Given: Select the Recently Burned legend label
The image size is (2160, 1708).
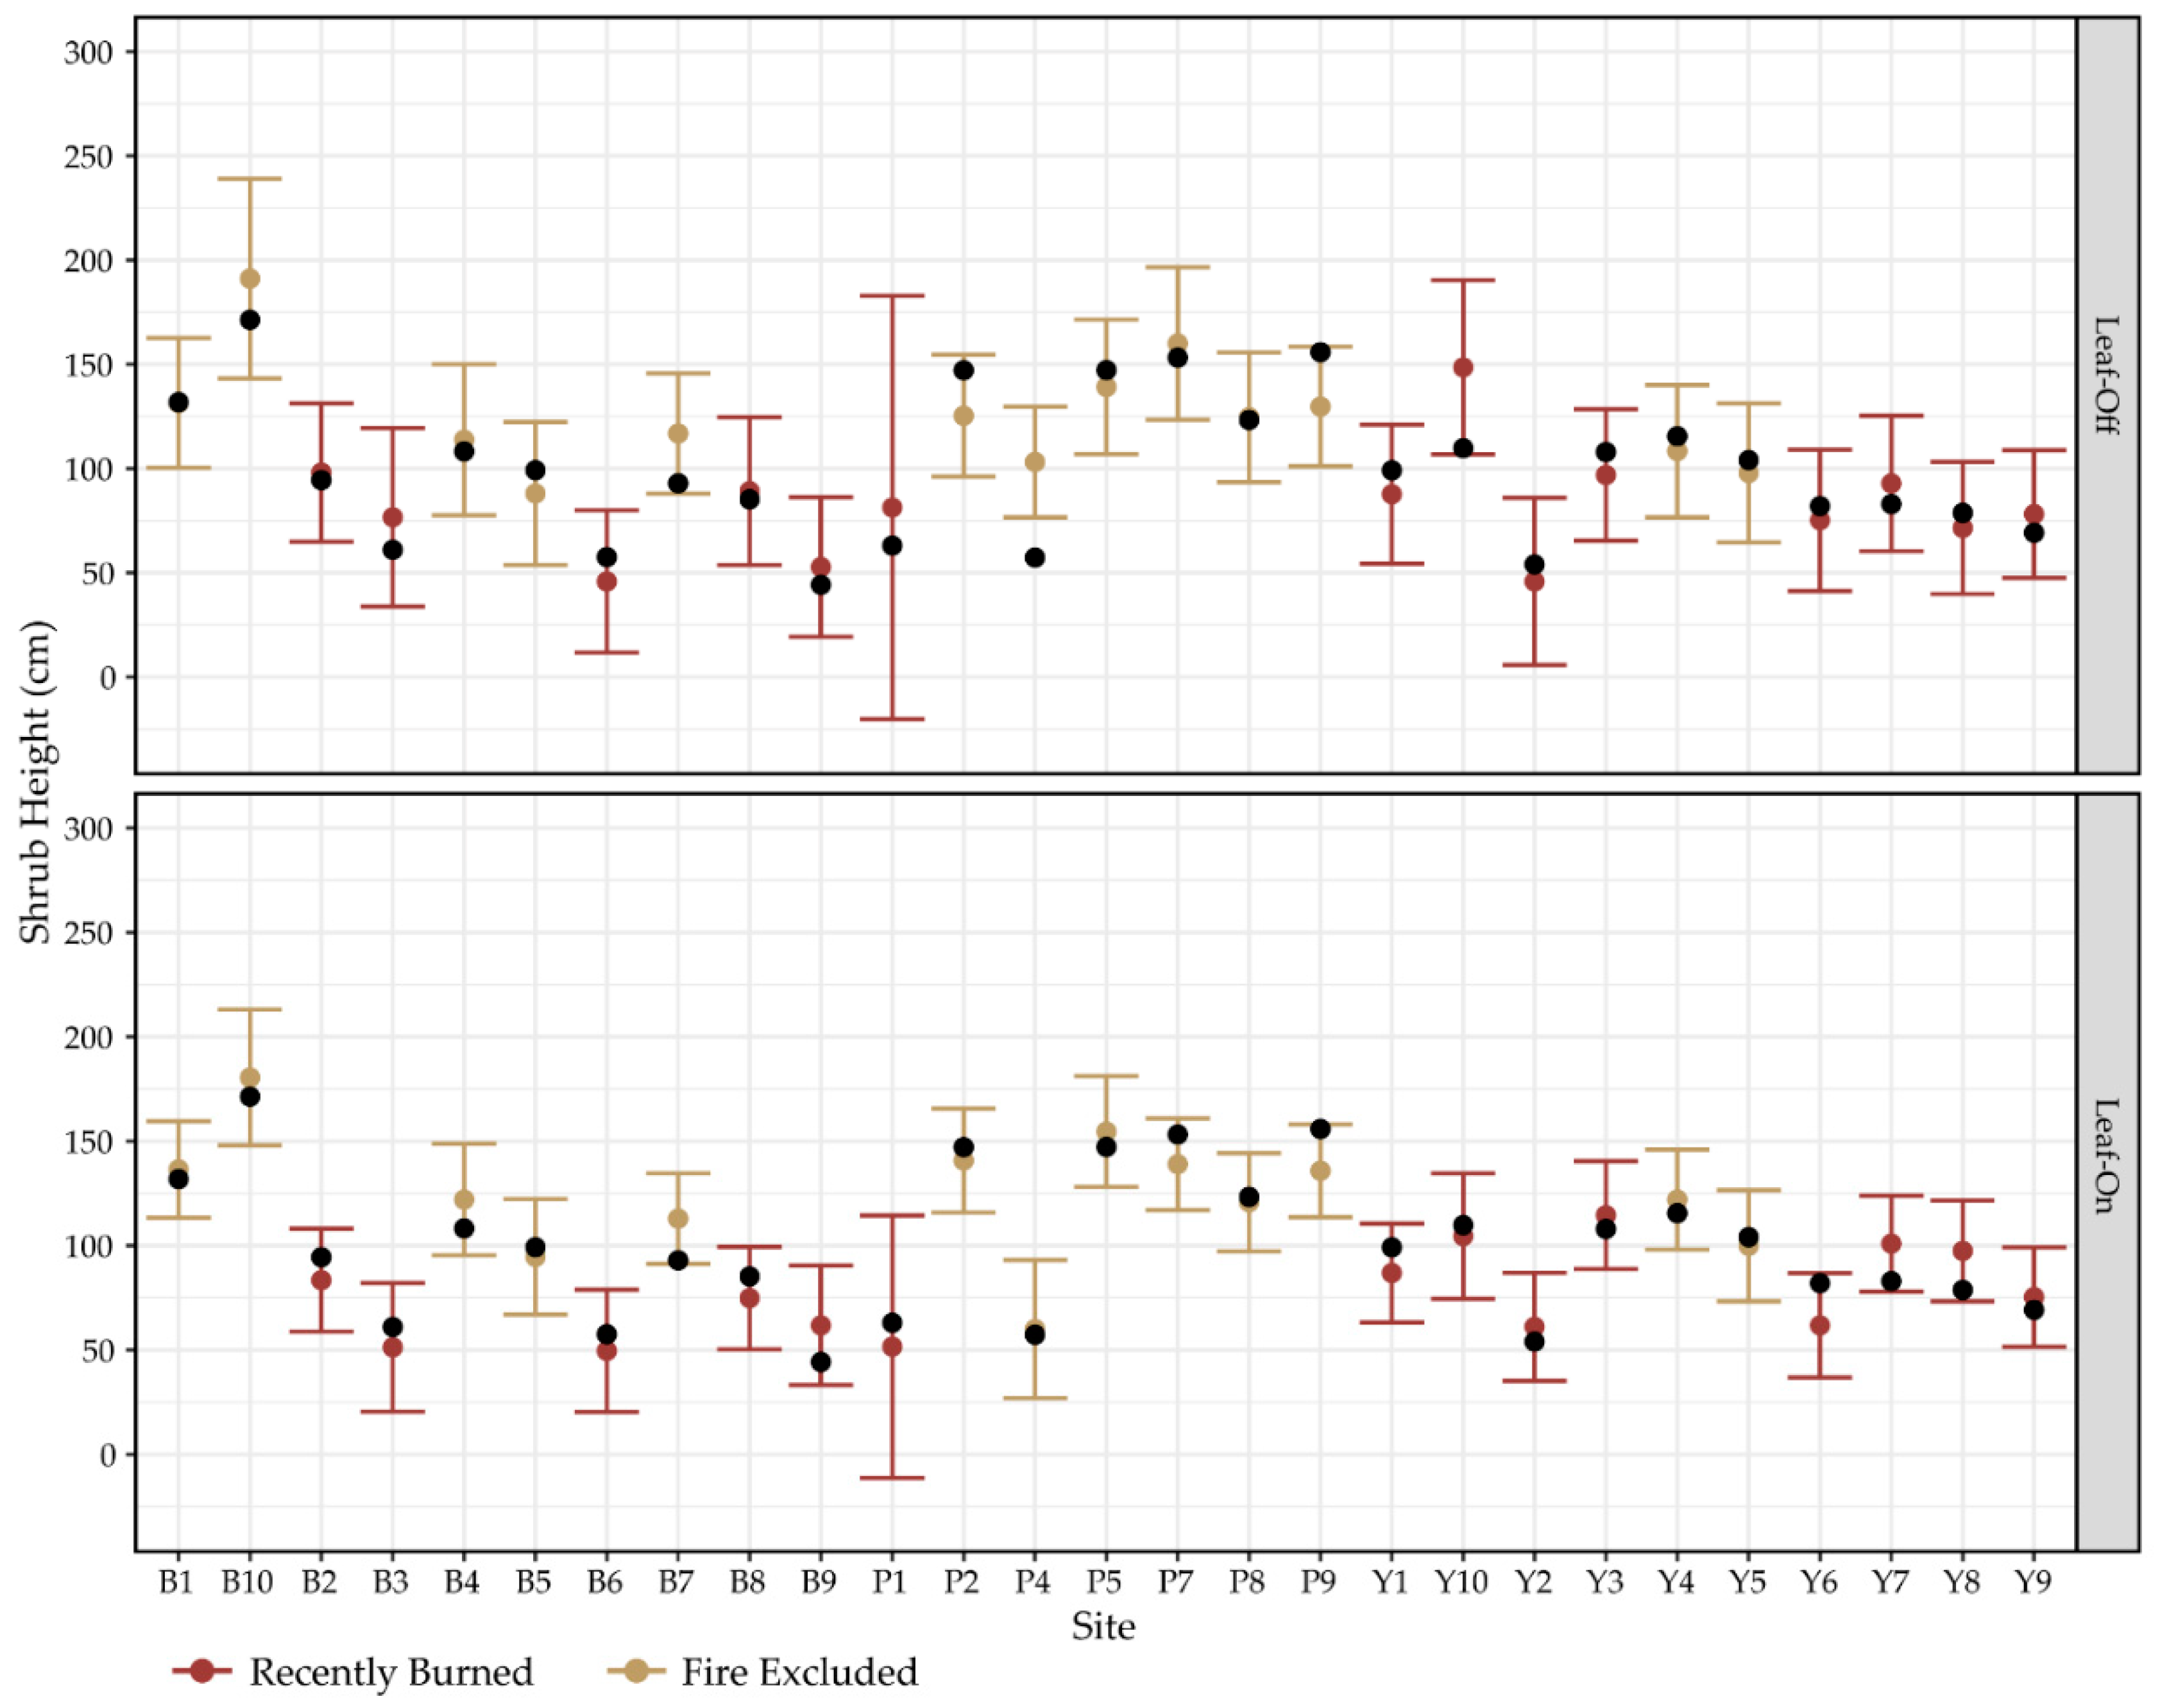Looking at the screenshot, I should click(x=391, y=1672).
